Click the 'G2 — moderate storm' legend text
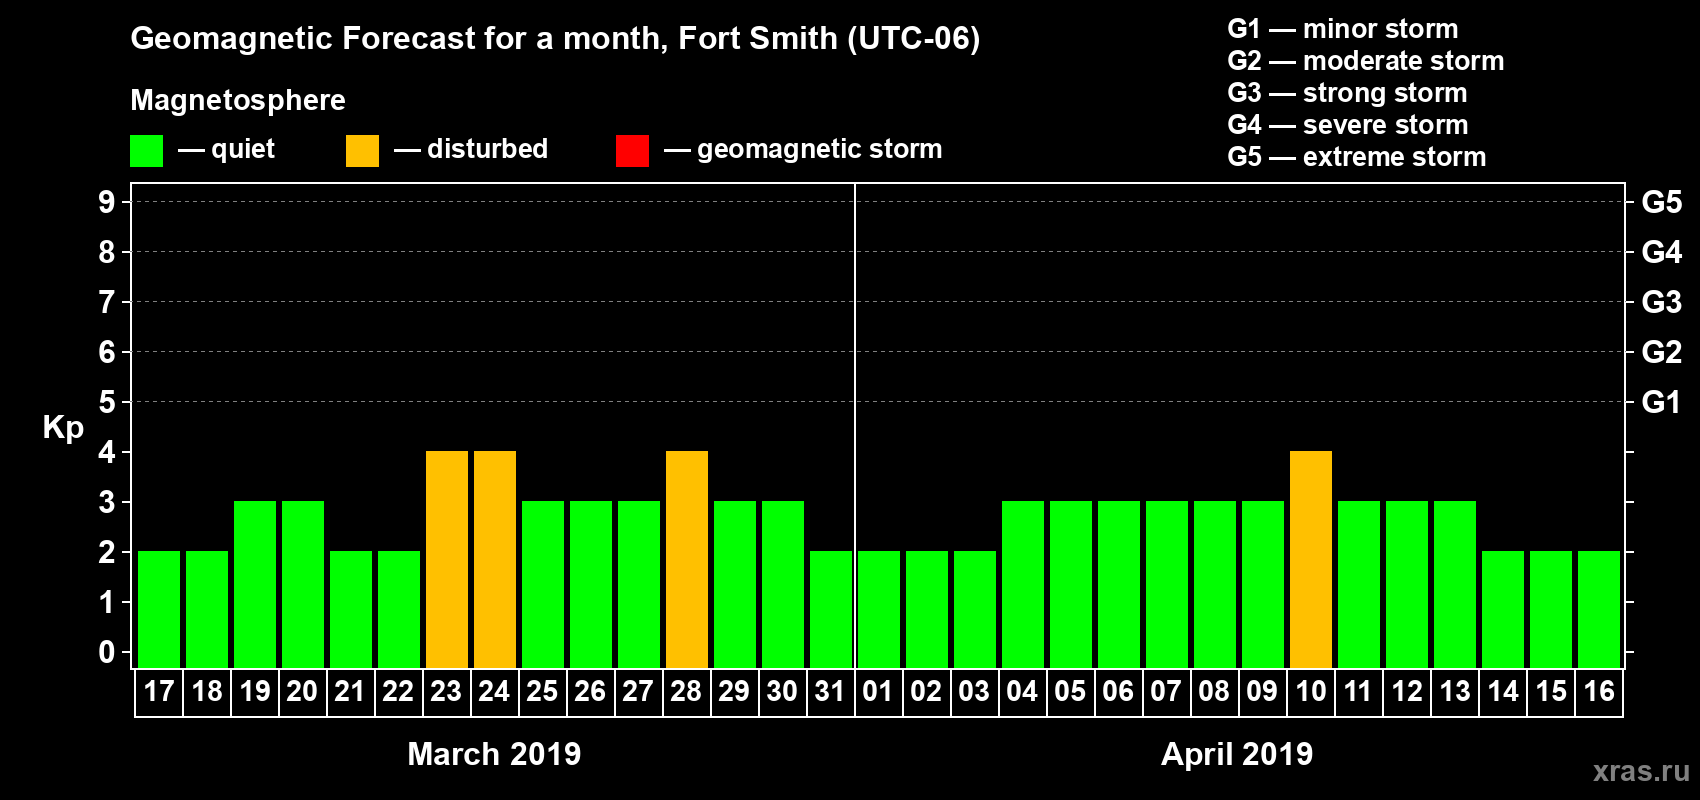Image resolution: width=1700 pixels, height=800 pixels. pyautogui.click(x=1365, y=61)
